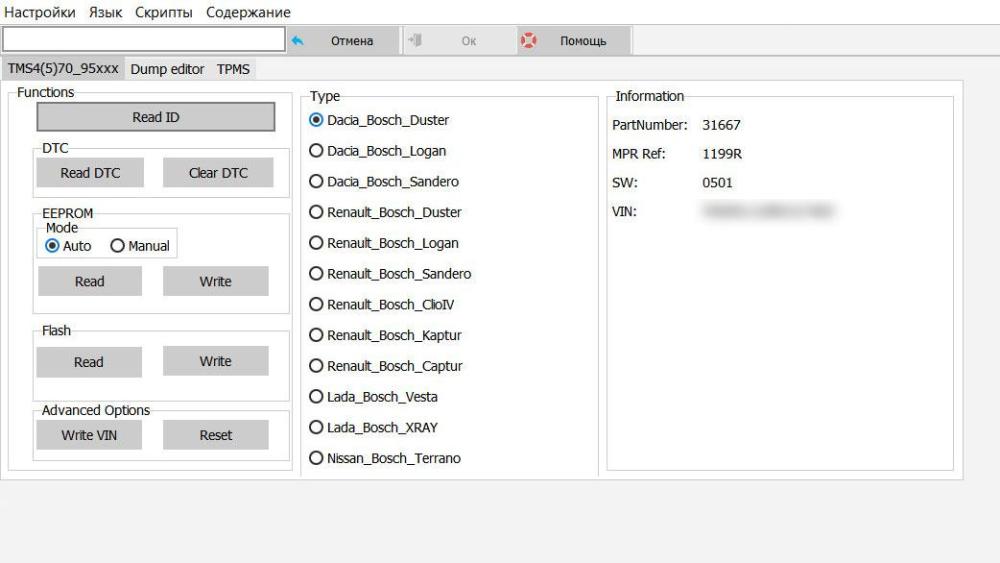Click the SW value 0501
This screenshot has height=563, width=1000.
717,182
